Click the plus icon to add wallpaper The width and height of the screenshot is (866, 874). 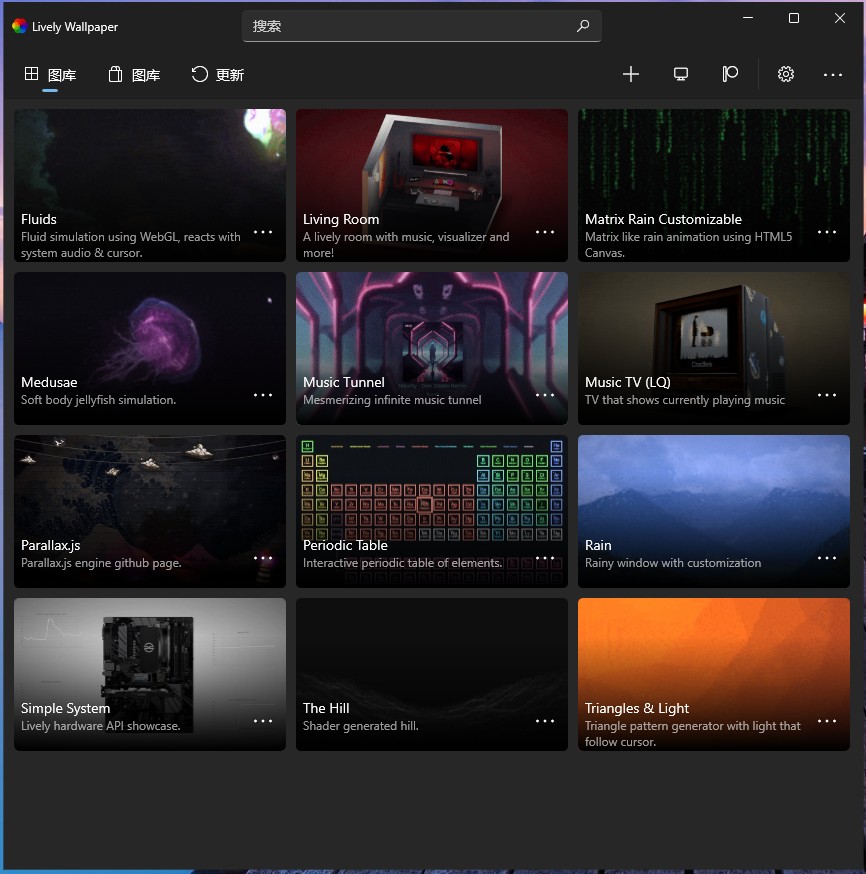pos(630,74)
